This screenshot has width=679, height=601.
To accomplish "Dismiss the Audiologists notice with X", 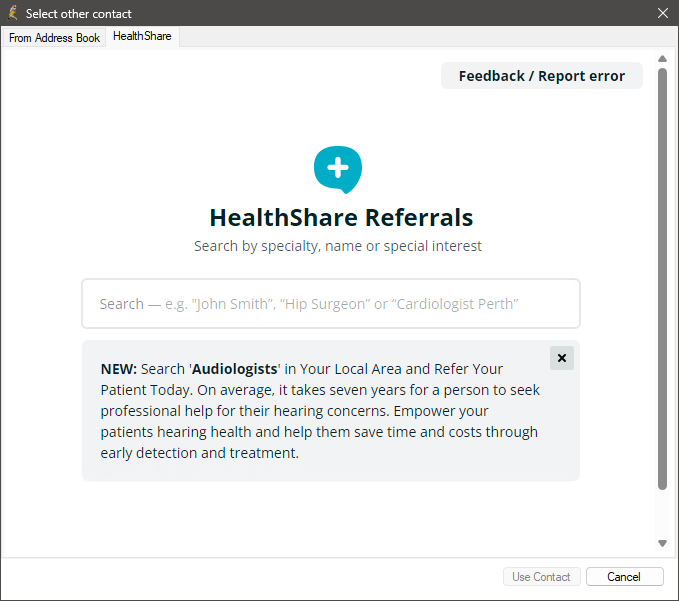I will pyautogui.click(x=562, y=358).
